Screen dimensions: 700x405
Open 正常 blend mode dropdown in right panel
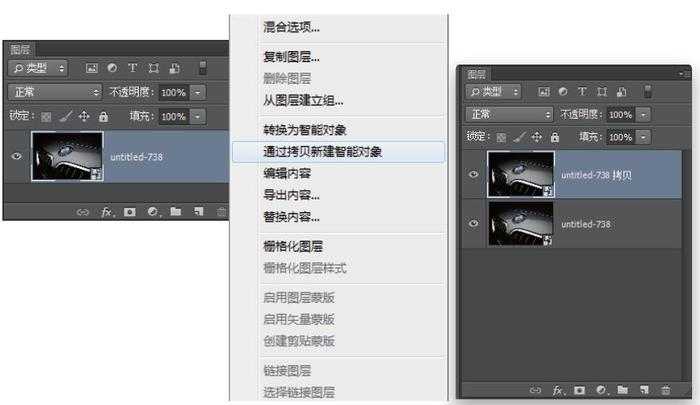pos(509,114)
